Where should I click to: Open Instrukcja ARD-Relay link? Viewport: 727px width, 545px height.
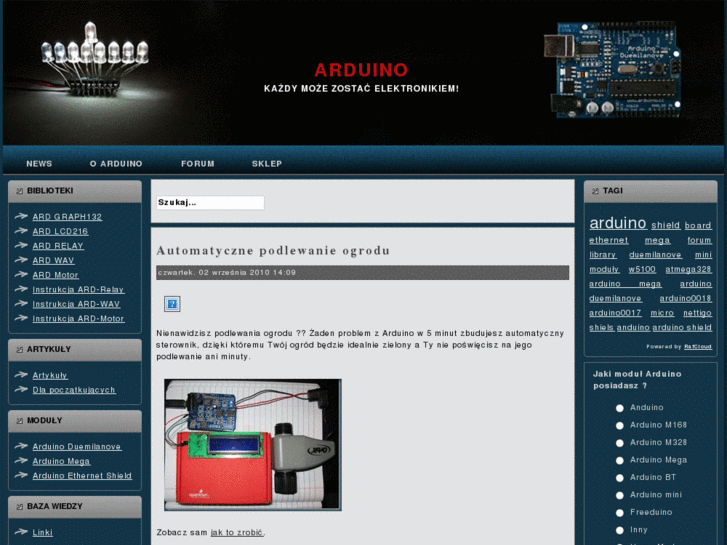point(78,289)
